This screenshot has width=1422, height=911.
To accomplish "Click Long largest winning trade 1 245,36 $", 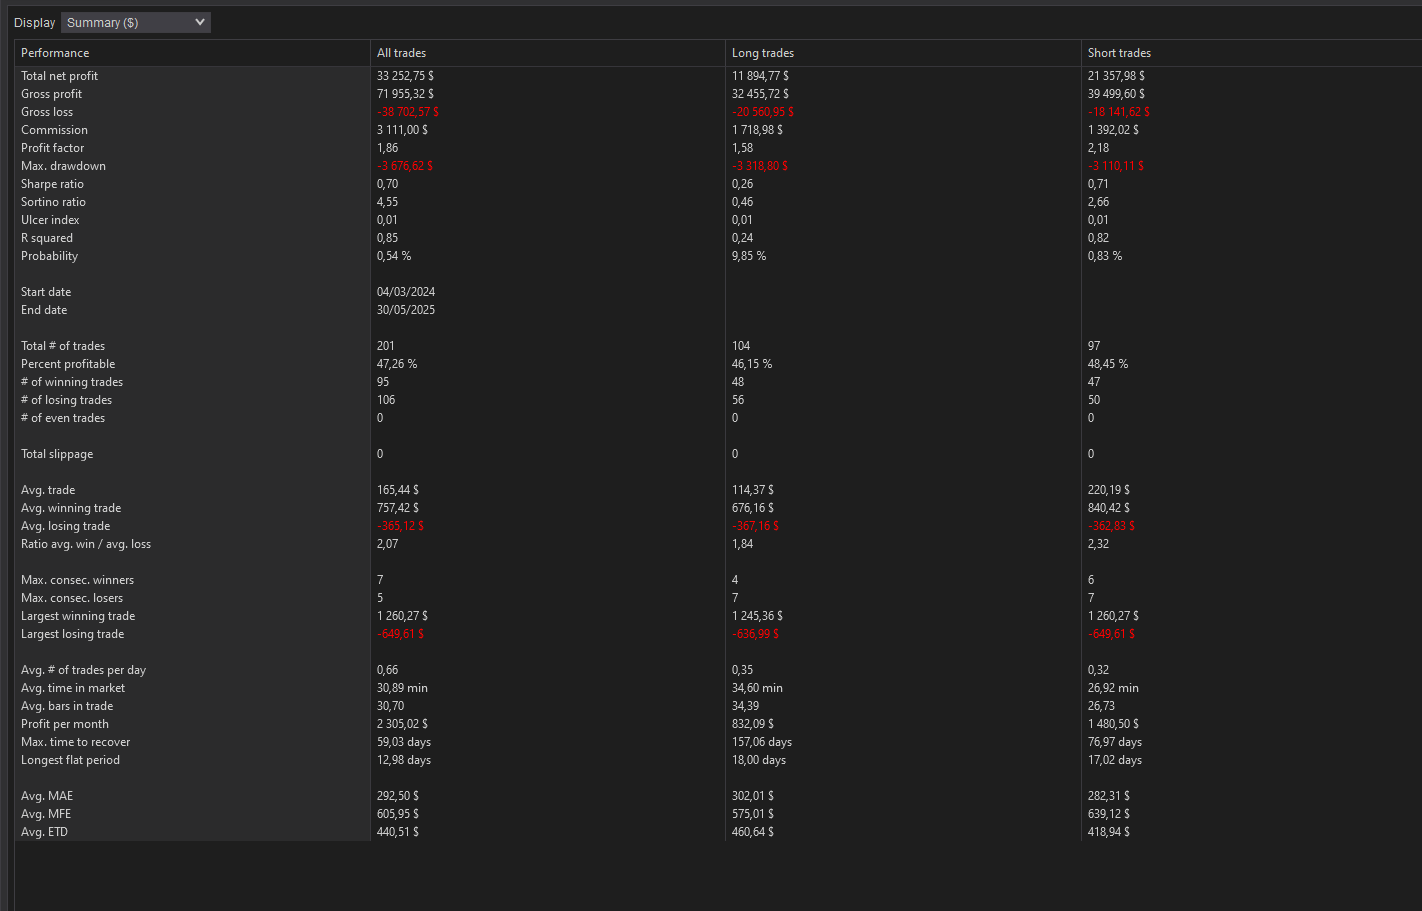I will click(x=757, y=616).
